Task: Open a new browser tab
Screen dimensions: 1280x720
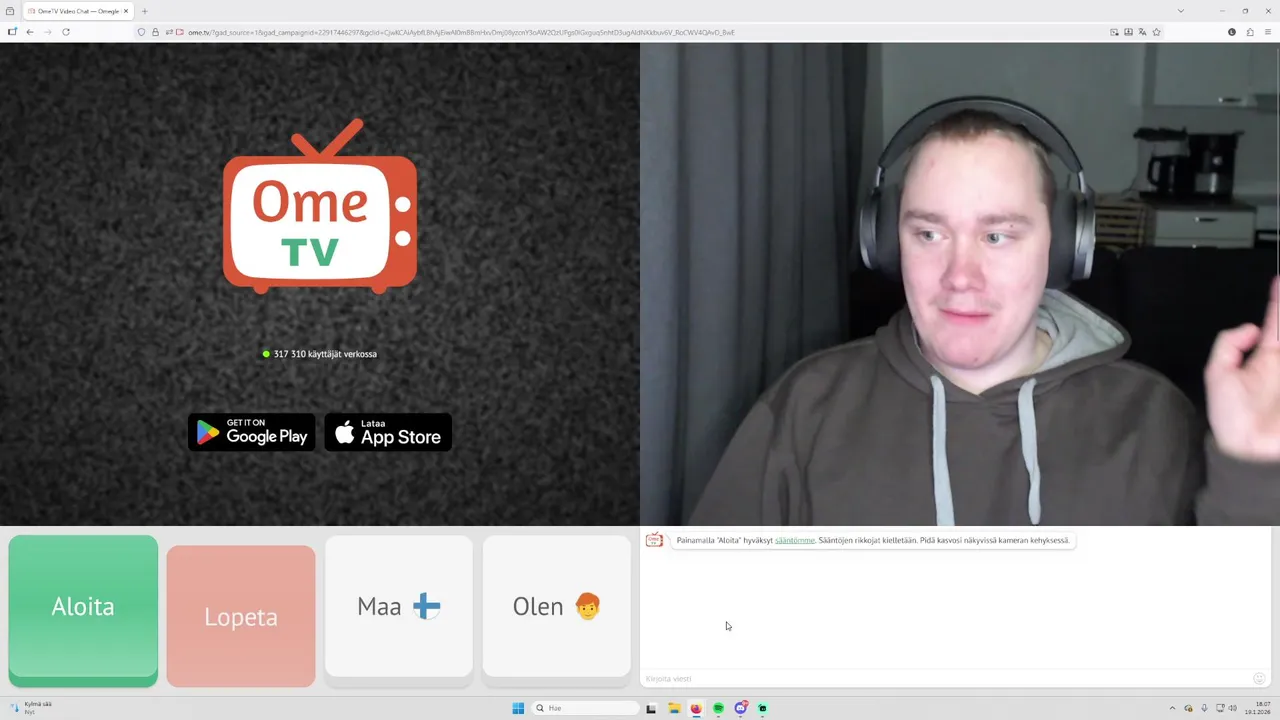Action: [144, 11]
